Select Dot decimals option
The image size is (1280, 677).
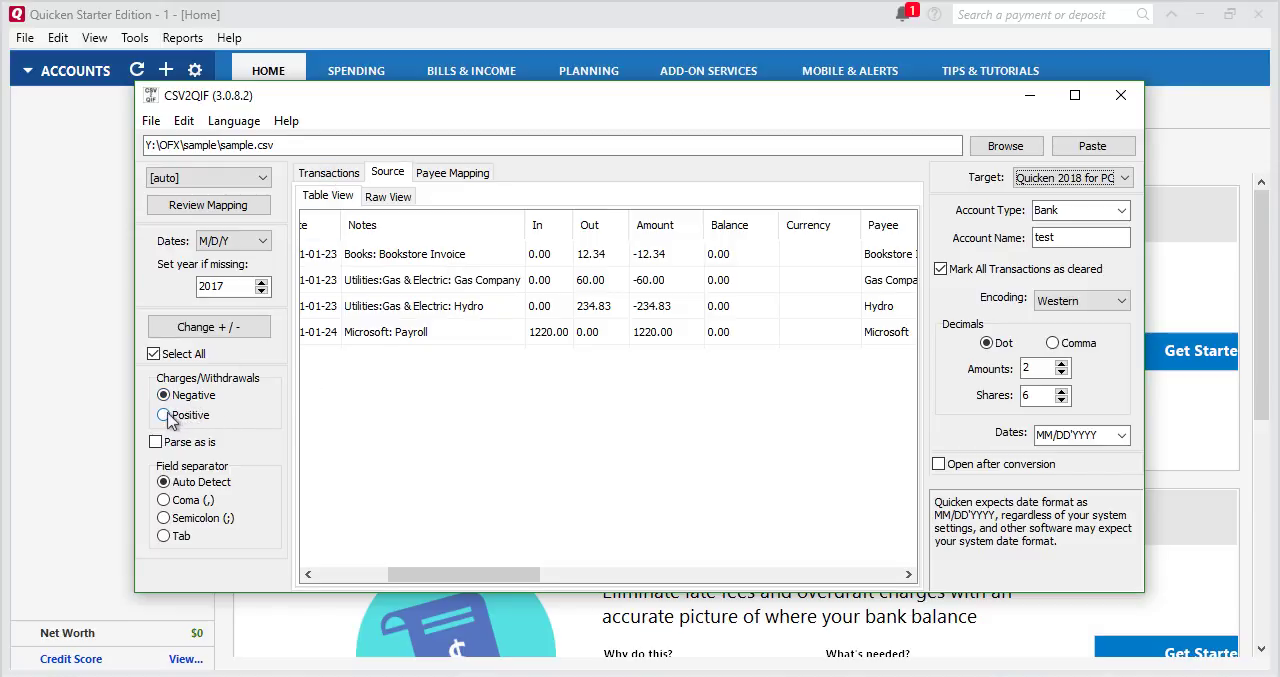[x=986, y=343]
